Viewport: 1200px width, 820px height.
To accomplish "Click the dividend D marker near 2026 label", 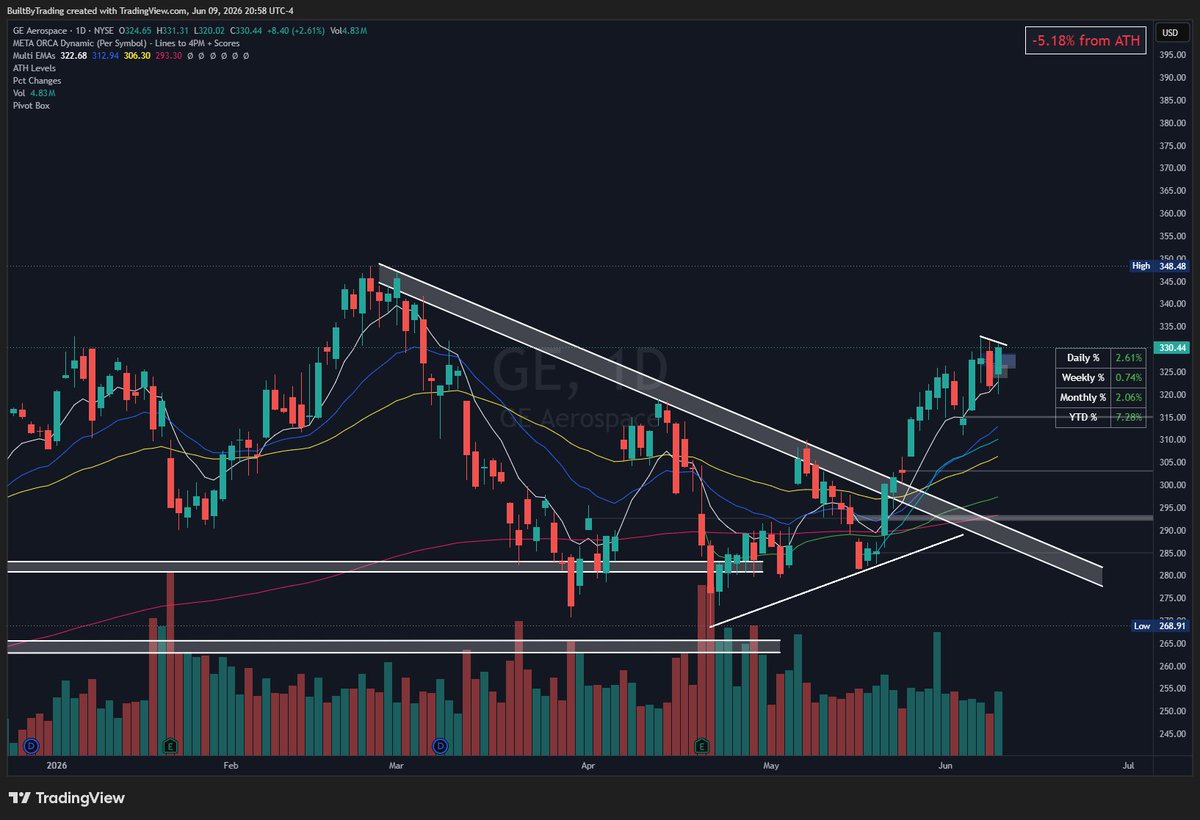I will pyautogui.click(x=31, y=746).
